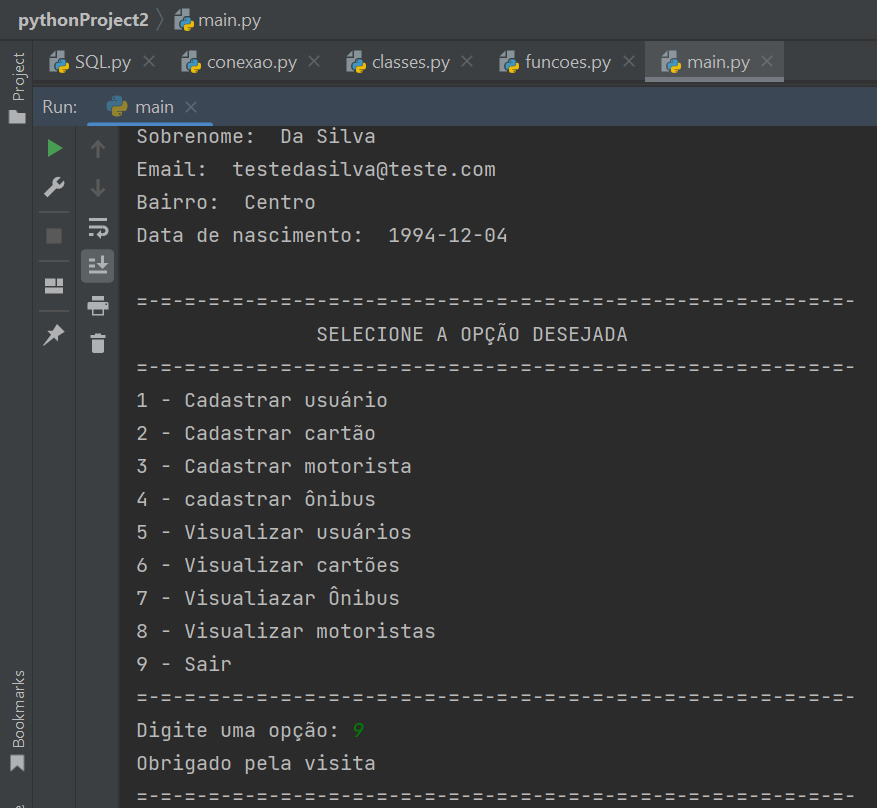
Task: Click 'SELECIONE A OPÇÃO DESEJADA' heading
Action: pos(472,334)
